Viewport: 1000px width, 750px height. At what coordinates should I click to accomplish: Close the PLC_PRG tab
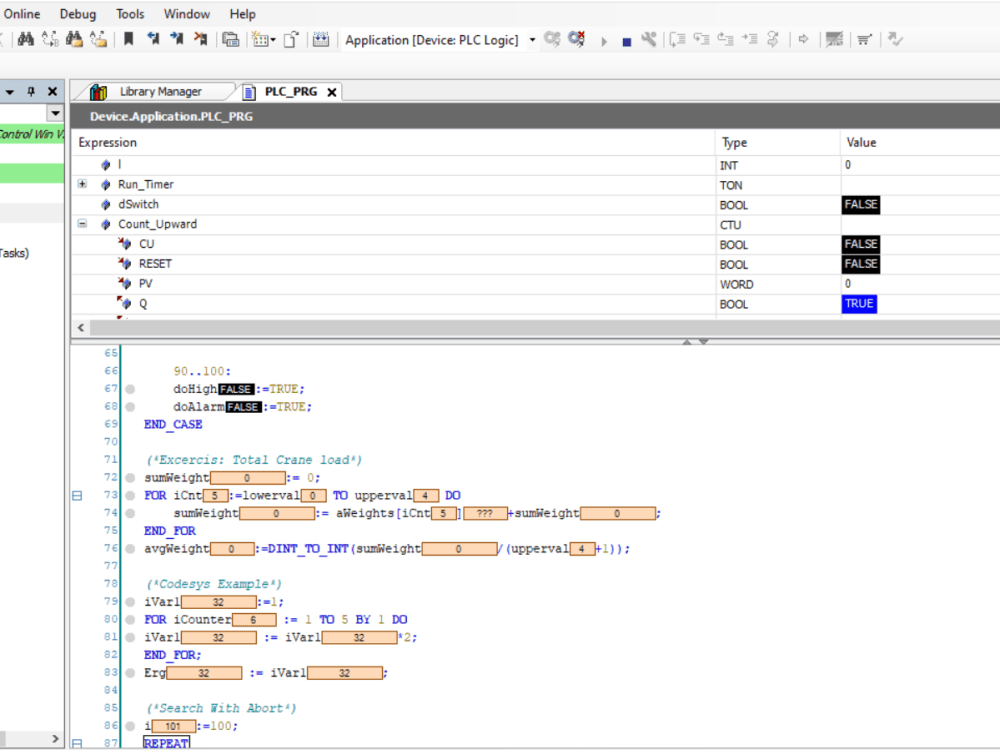click(331, 92)
